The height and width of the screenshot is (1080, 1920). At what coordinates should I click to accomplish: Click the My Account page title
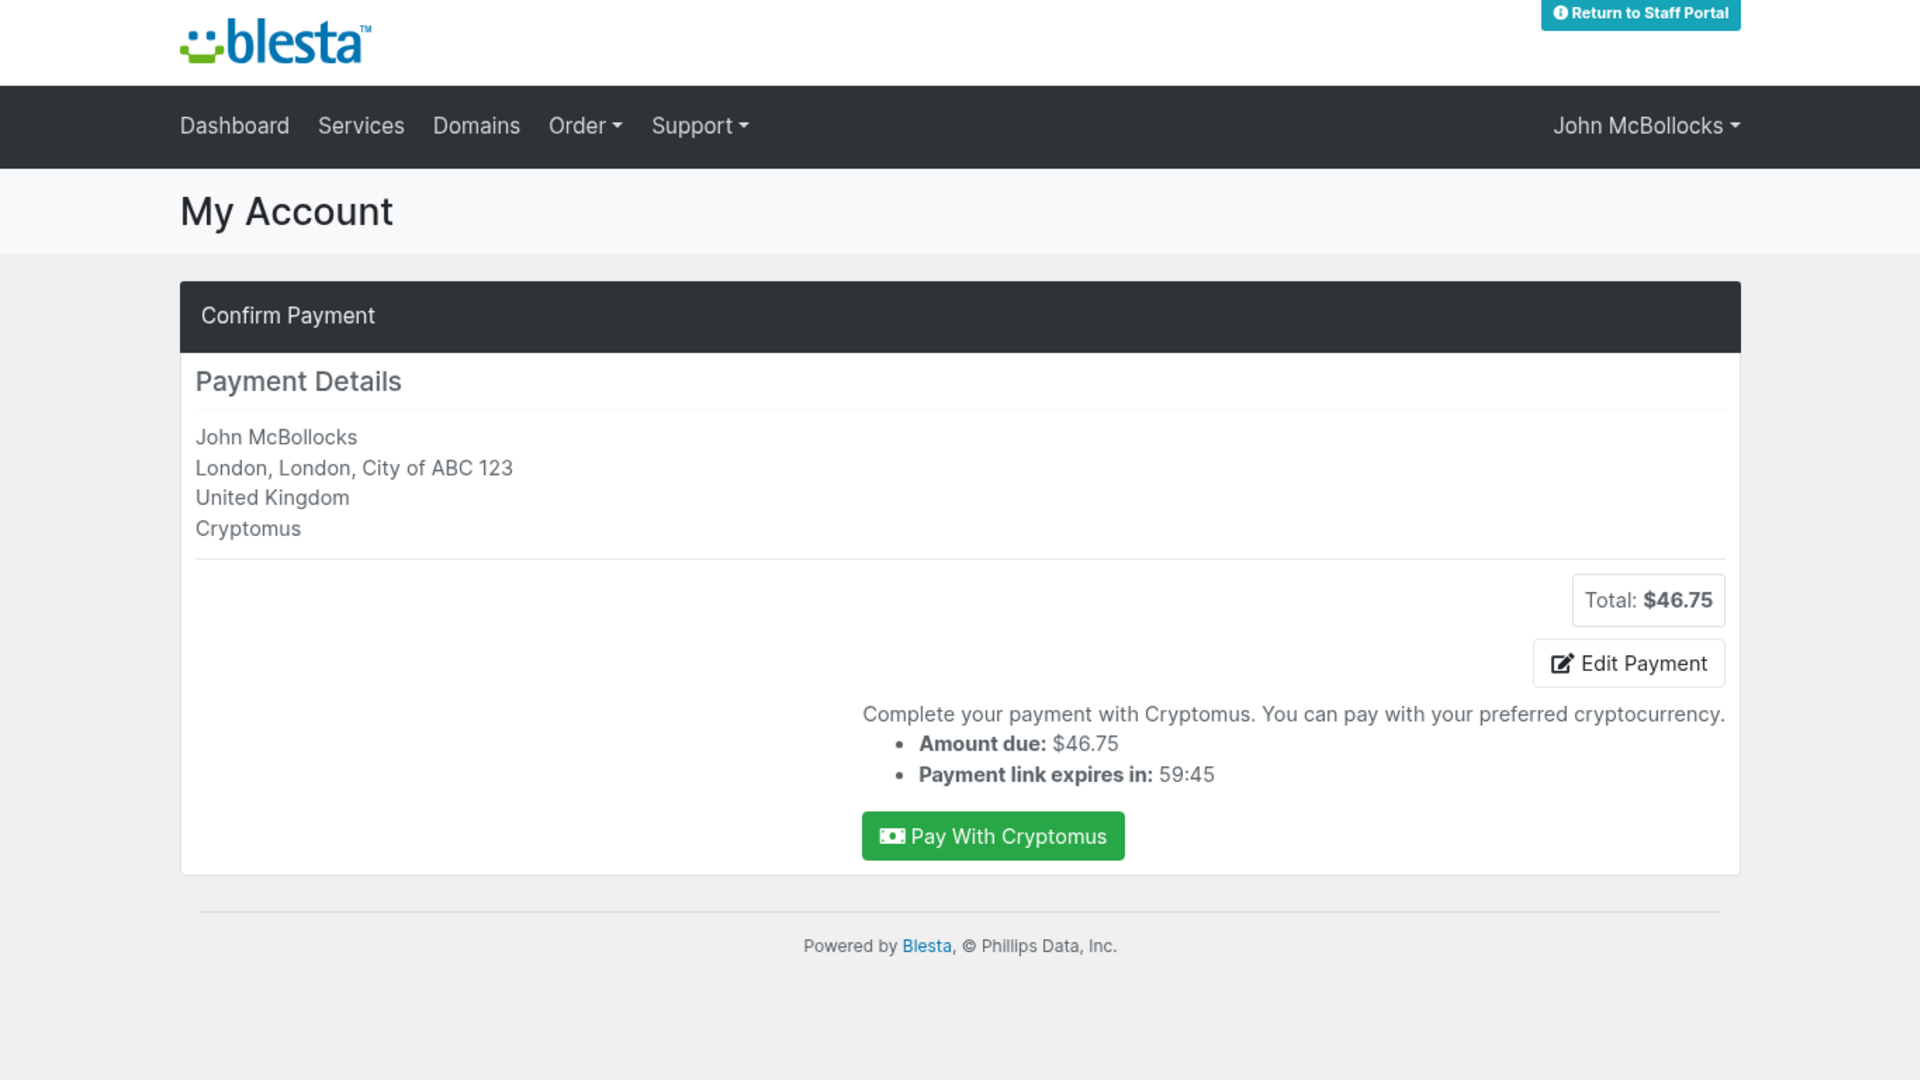pyautogui.click(x=286, y=212)
